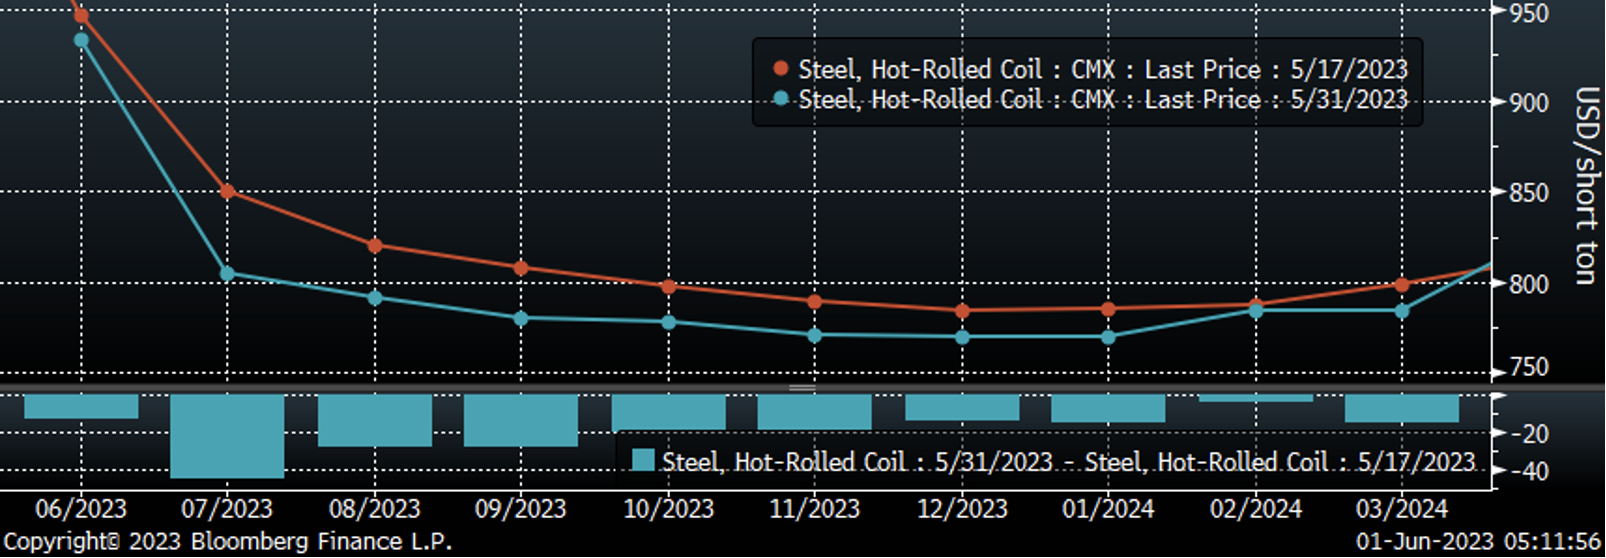
Task: Select the orange data point at 07/2023
Action: [228, 191]
